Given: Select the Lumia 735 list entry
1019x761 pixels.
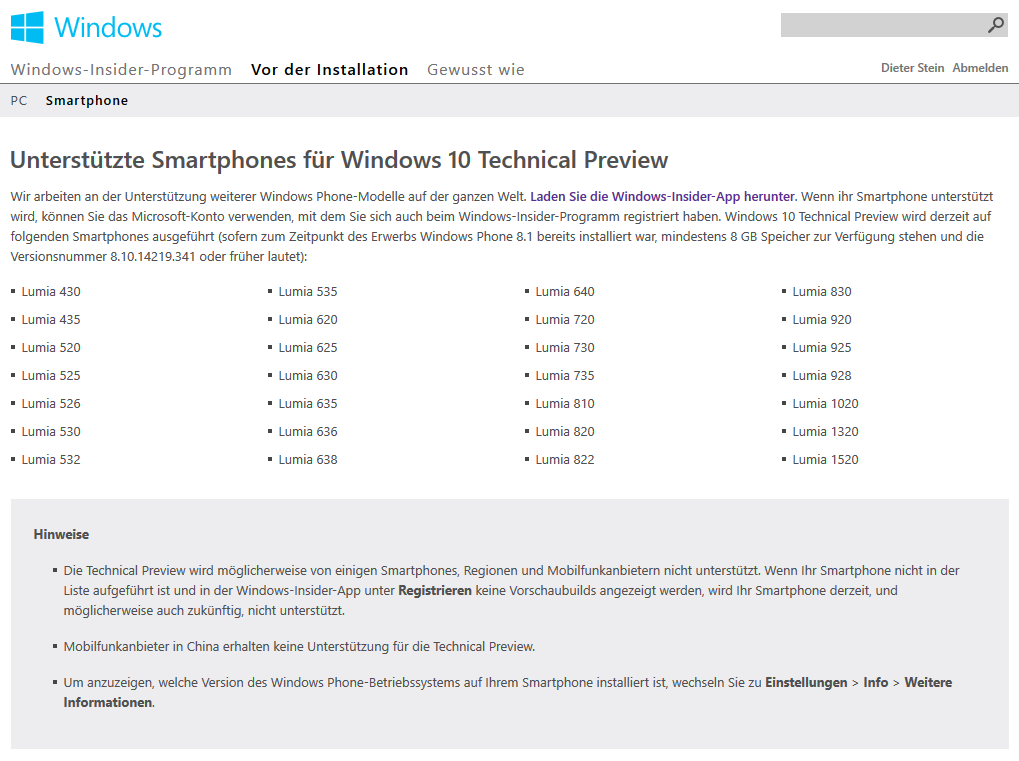Looking at the screenshot, I should [565, 376].
